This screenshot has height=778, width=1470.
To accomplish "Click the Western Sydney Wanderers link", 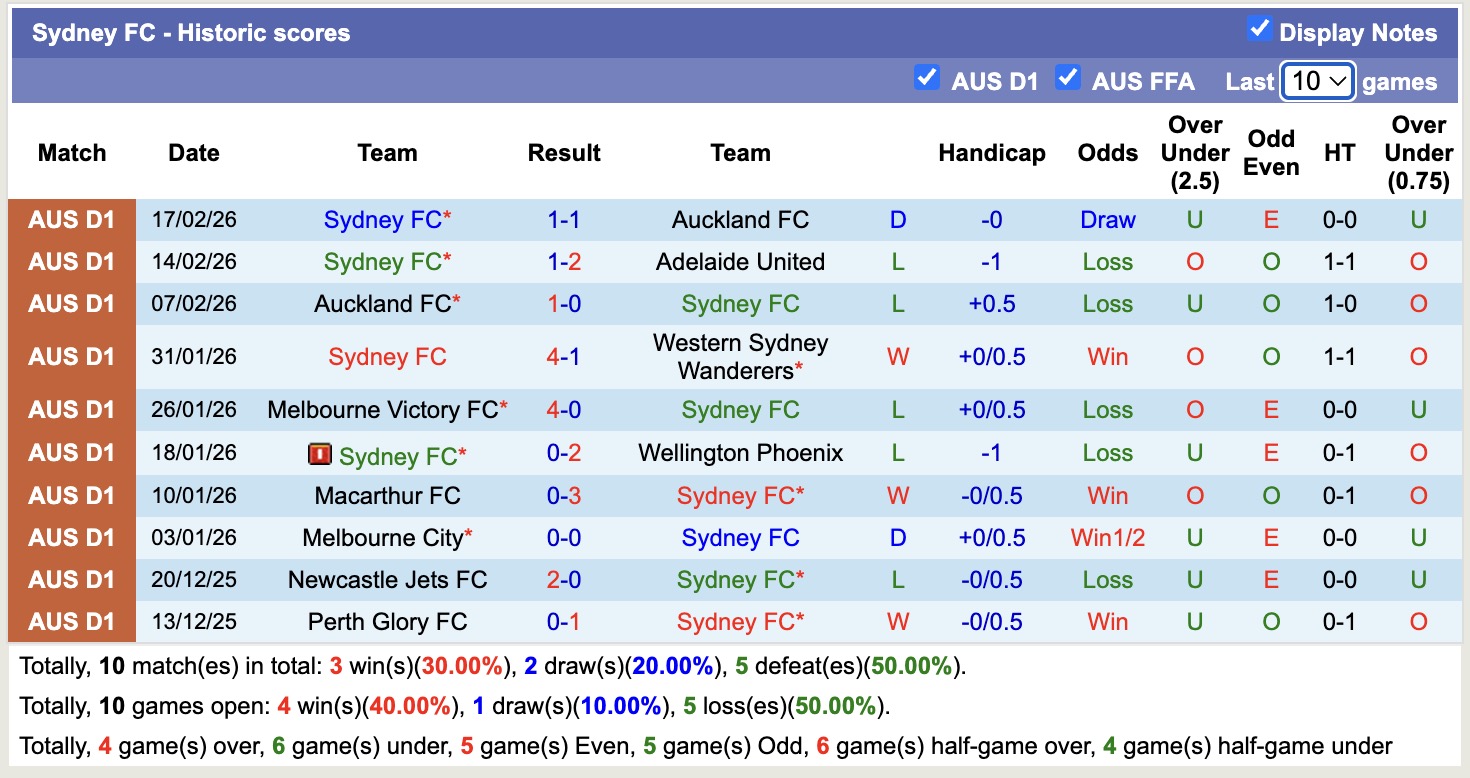I will (x=740, y=356).
